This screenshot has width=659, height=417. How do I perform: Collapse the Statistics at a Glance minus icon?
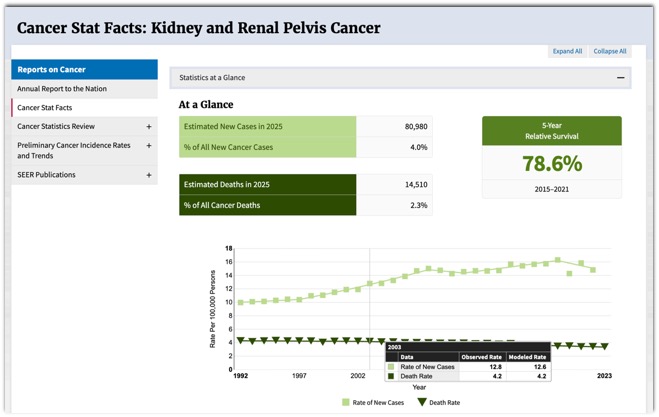[x=620, y=77]
